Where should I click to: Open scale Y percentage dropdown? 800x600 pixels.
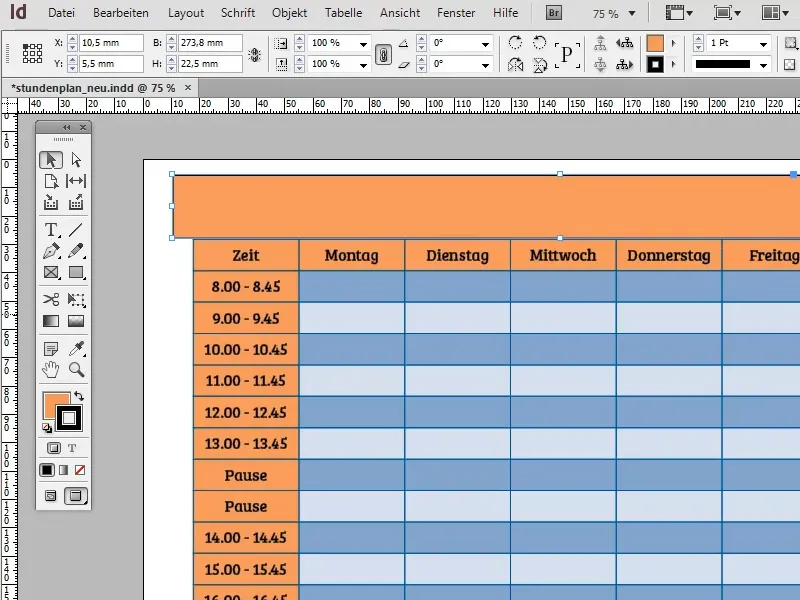tap(363, 65)
